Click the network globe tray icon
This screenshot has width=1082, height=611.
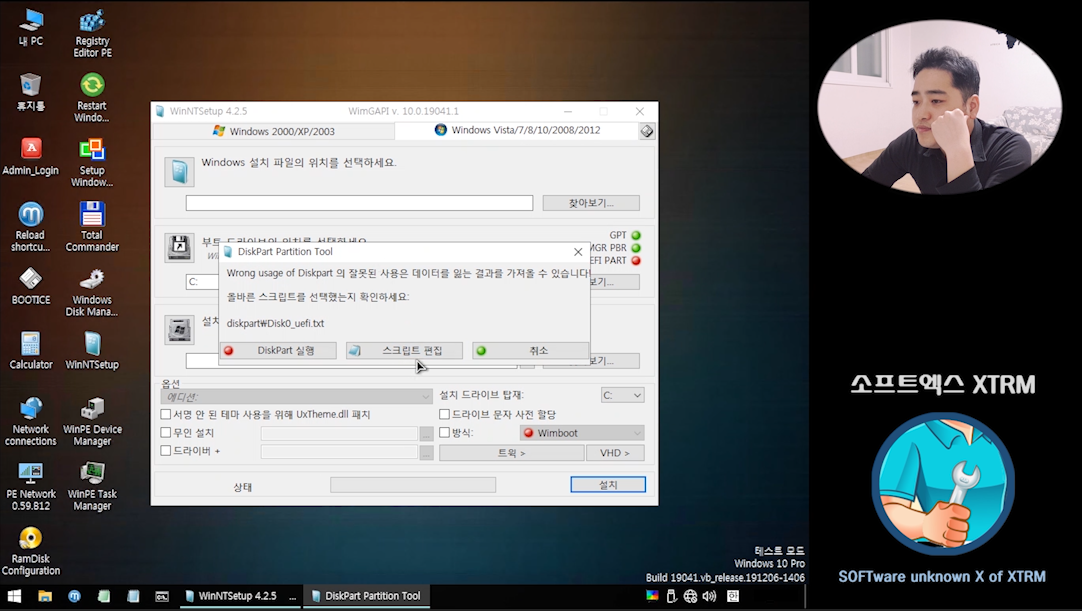coord(690,596)
